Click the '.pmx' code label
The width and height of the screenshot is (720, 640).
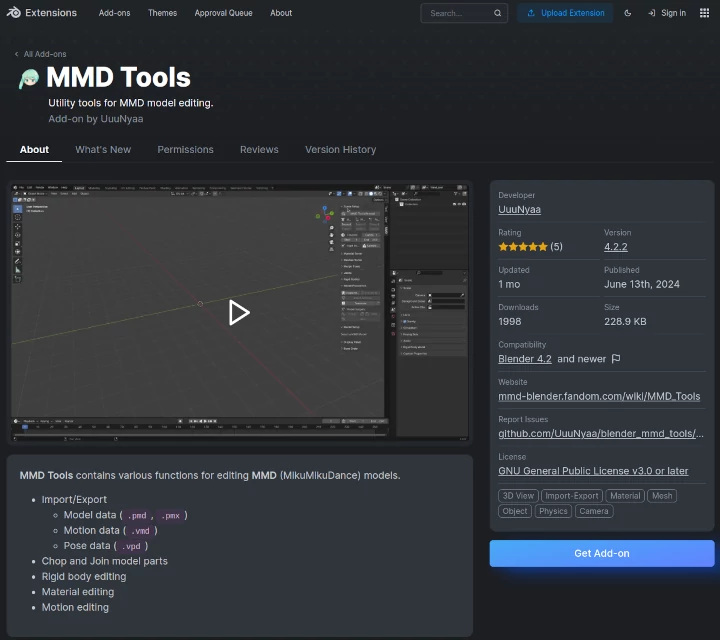coord(170,516)
